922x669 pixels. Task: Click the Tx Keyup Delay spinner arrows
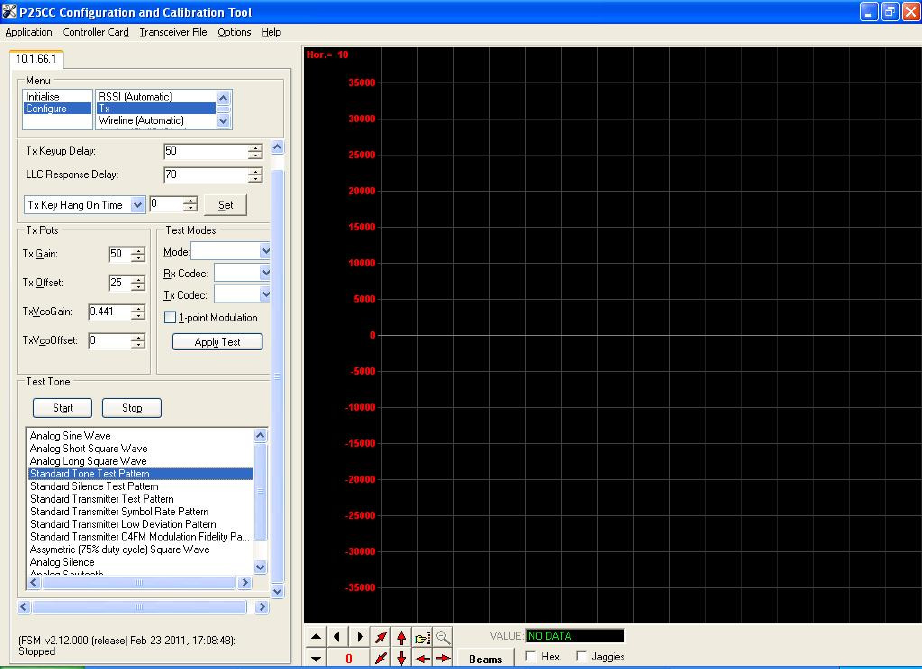(x=255, y=152)
